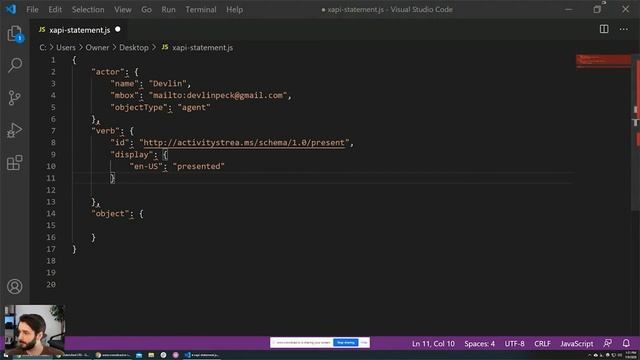Select the xapi-statement.js editor tab
Viewport: 640px width, 360px height.
79,30
